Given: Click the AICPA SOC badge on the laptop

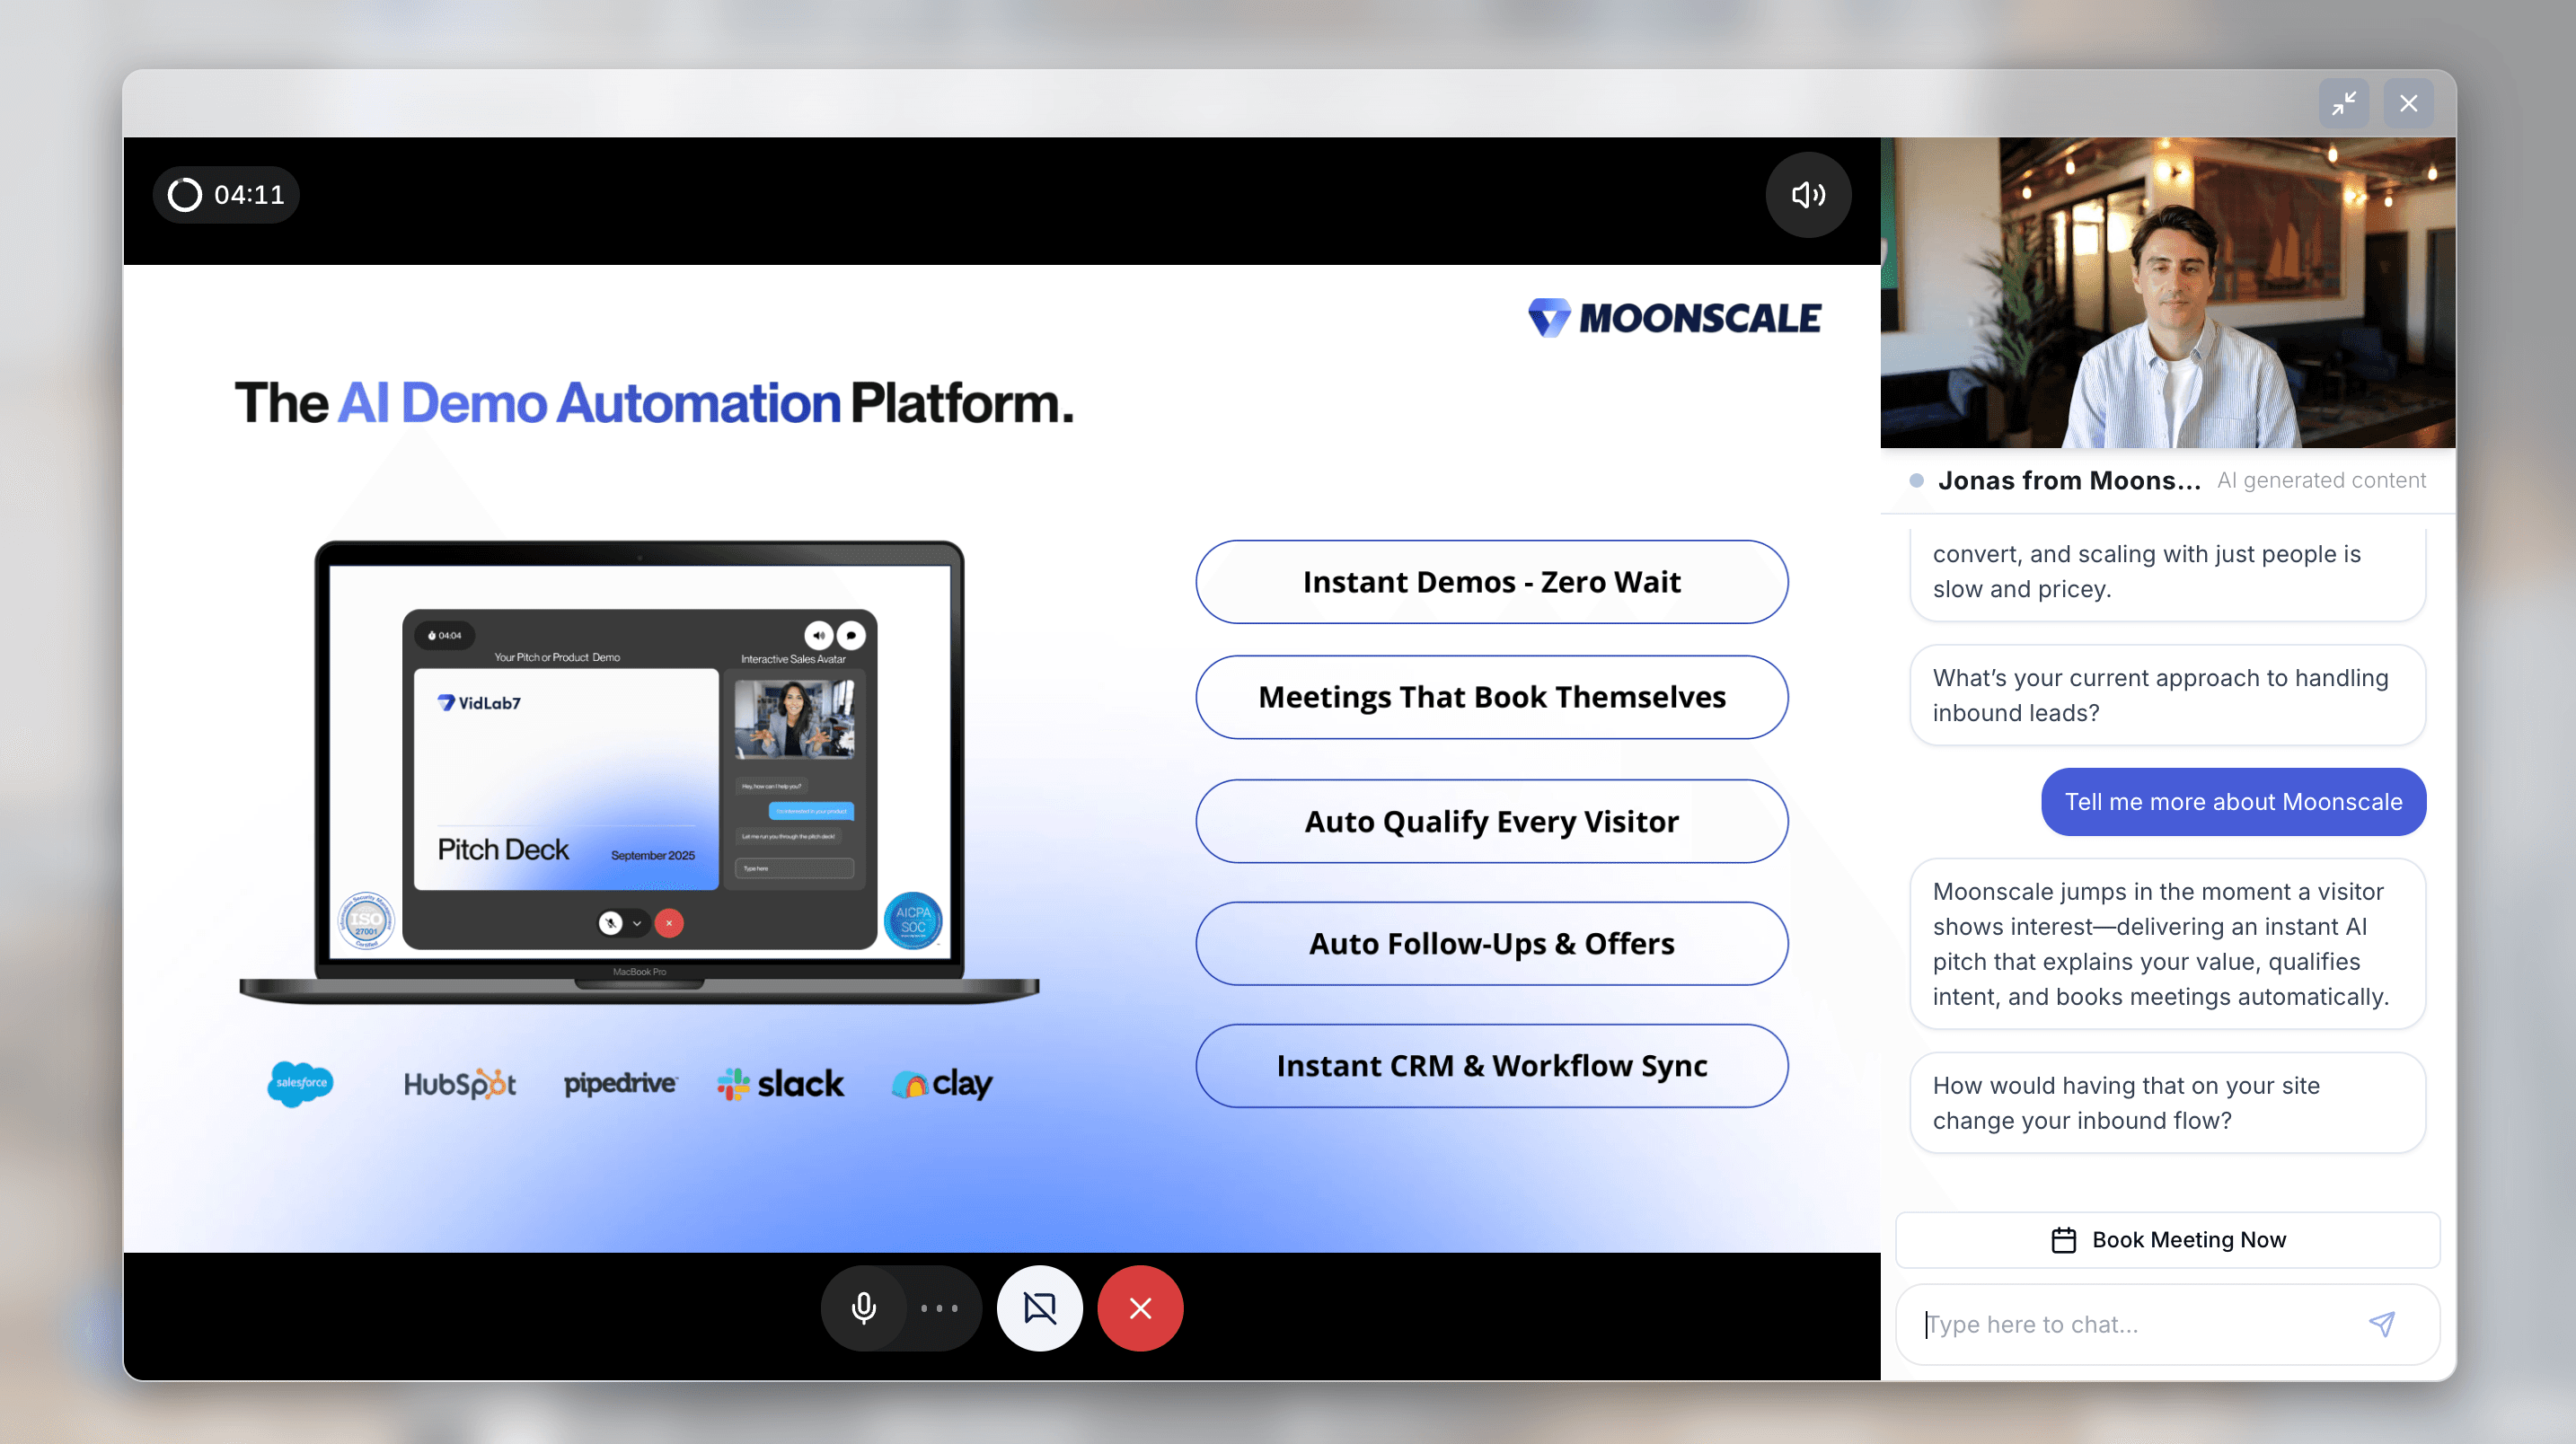Looking at the screenshot, I should [x=913, y=920].
